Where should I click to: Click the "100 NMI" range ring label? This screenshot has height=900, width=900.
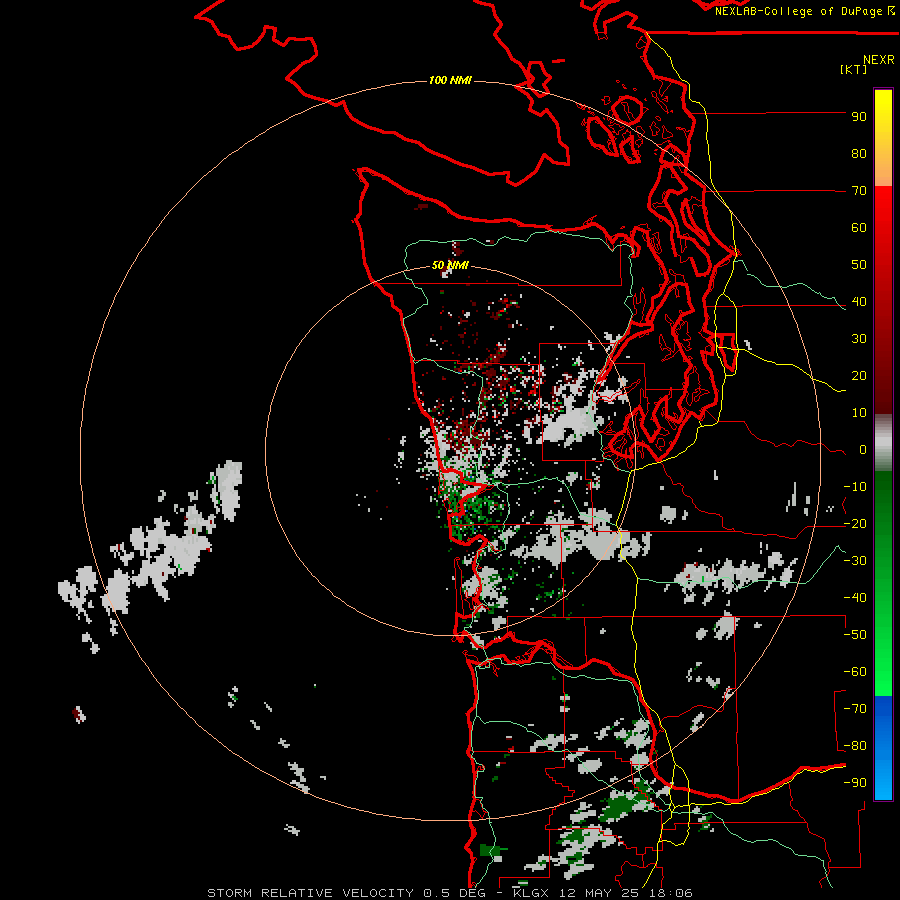coord(450,80)
